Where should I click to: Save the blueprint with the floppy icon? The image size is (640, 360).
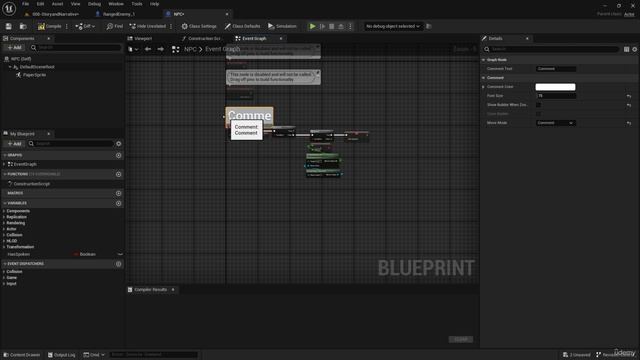(x=9, y=26)
